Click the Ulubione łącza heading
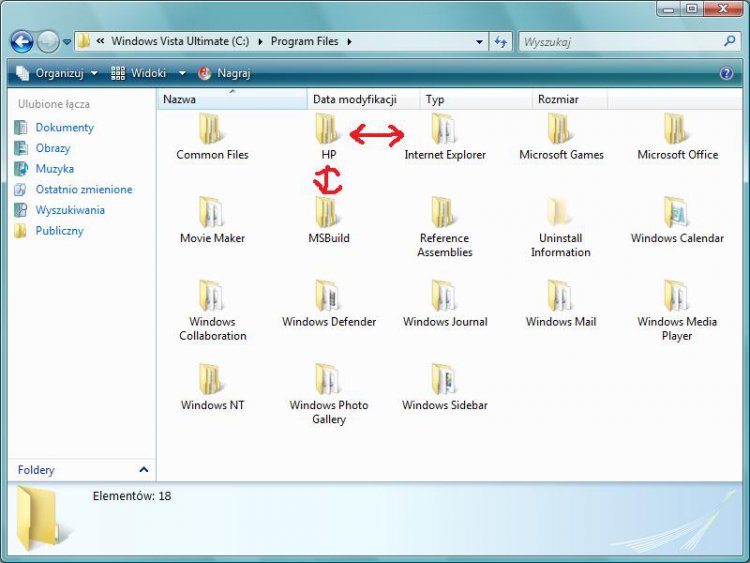This screenshot has height=563, width=750. coord(54,104)
